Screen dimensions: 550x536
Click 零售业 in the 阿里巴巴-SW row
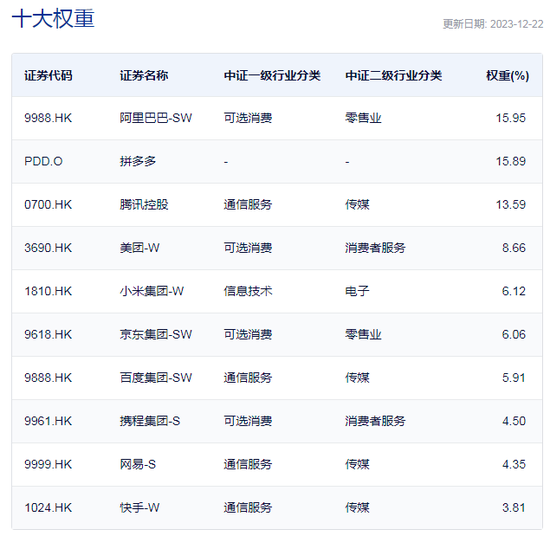tap(363, 118)
